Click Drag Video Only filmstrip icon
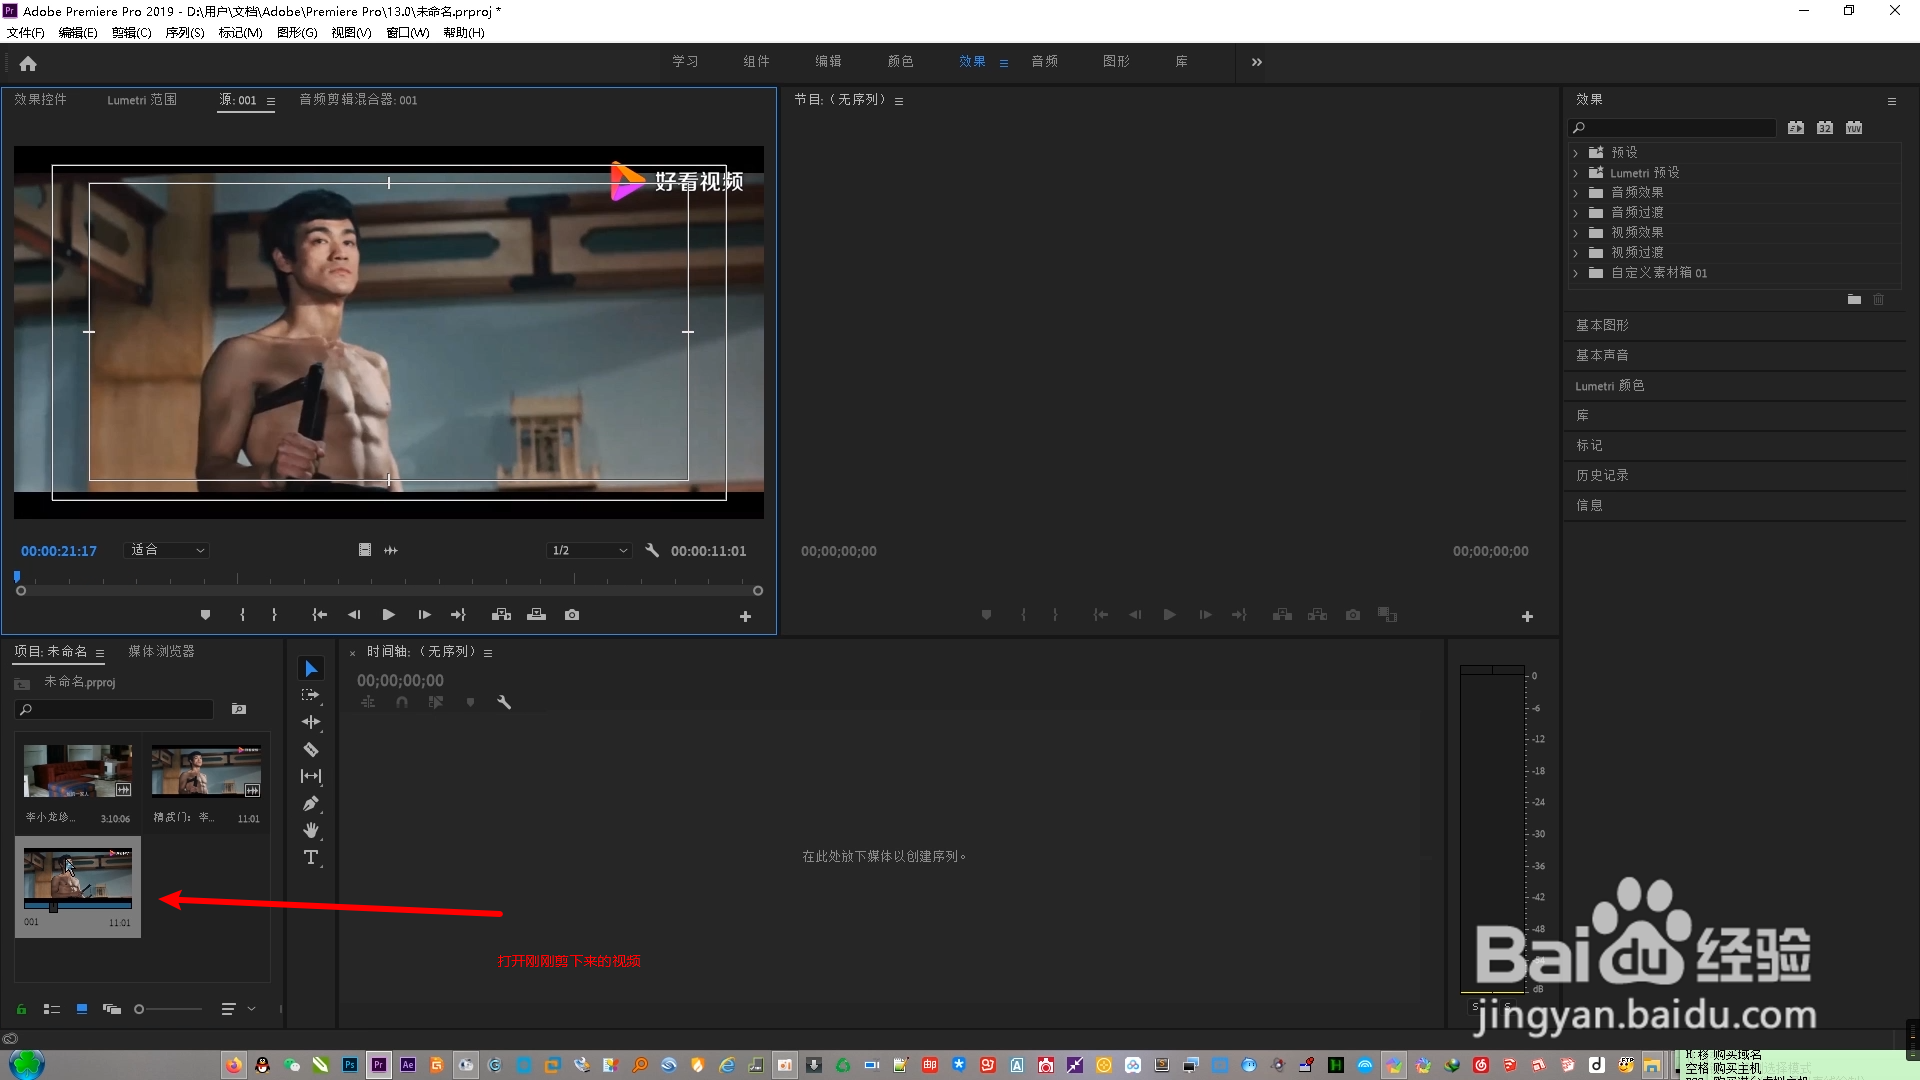 [x=365, y=550]
